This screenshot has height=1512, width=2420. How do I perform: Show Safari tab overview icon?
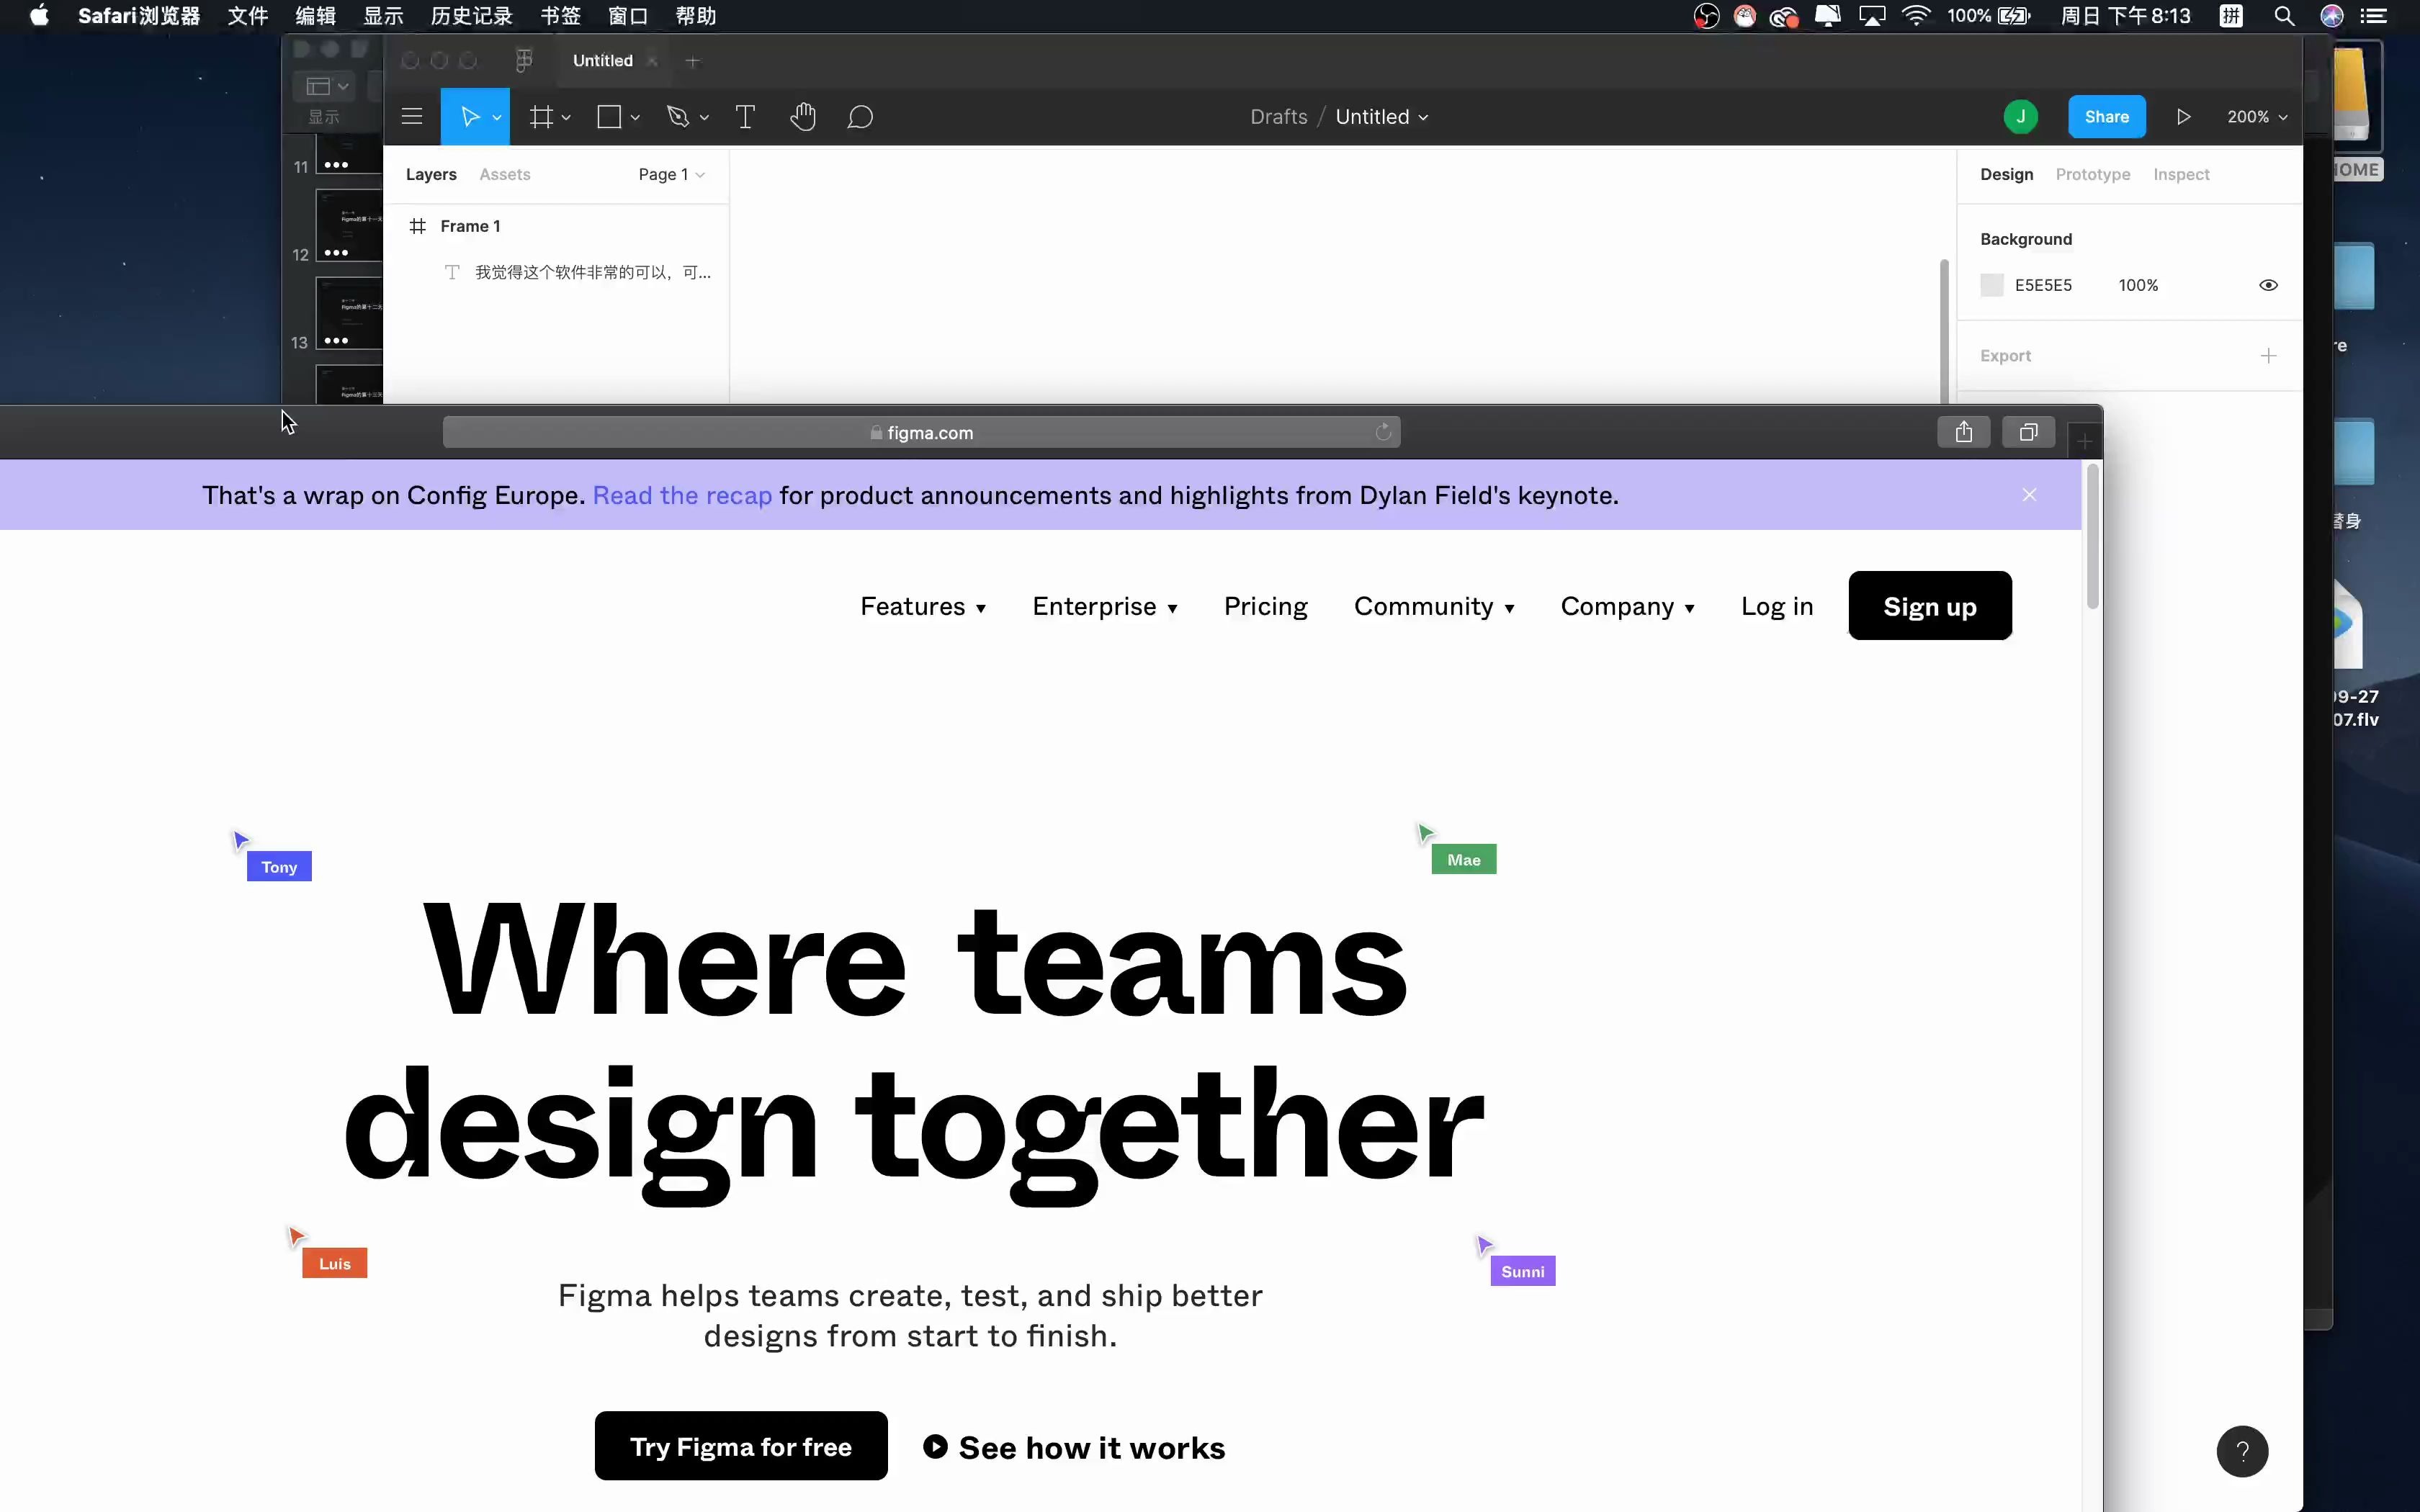[x=2028, y=432]
